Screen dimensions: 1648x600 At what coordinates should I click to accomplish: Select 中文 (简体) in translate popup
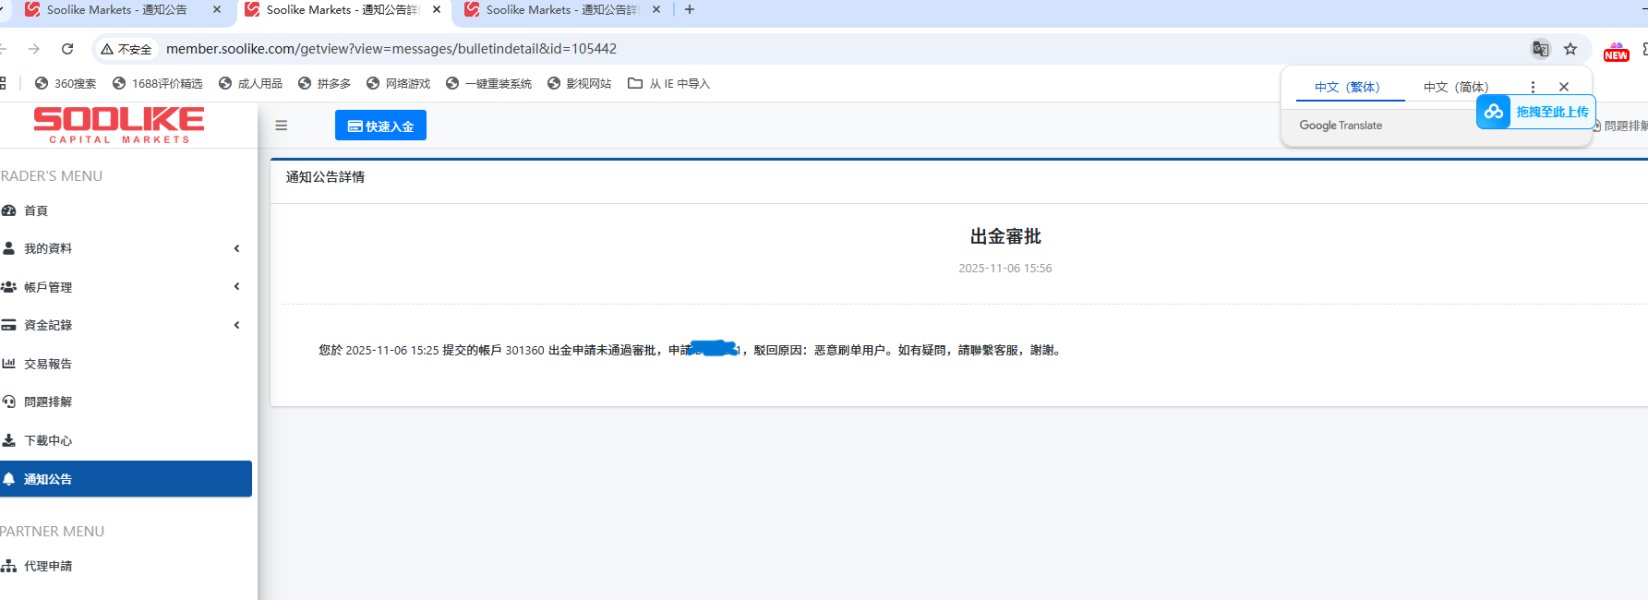coord(1456,87)
